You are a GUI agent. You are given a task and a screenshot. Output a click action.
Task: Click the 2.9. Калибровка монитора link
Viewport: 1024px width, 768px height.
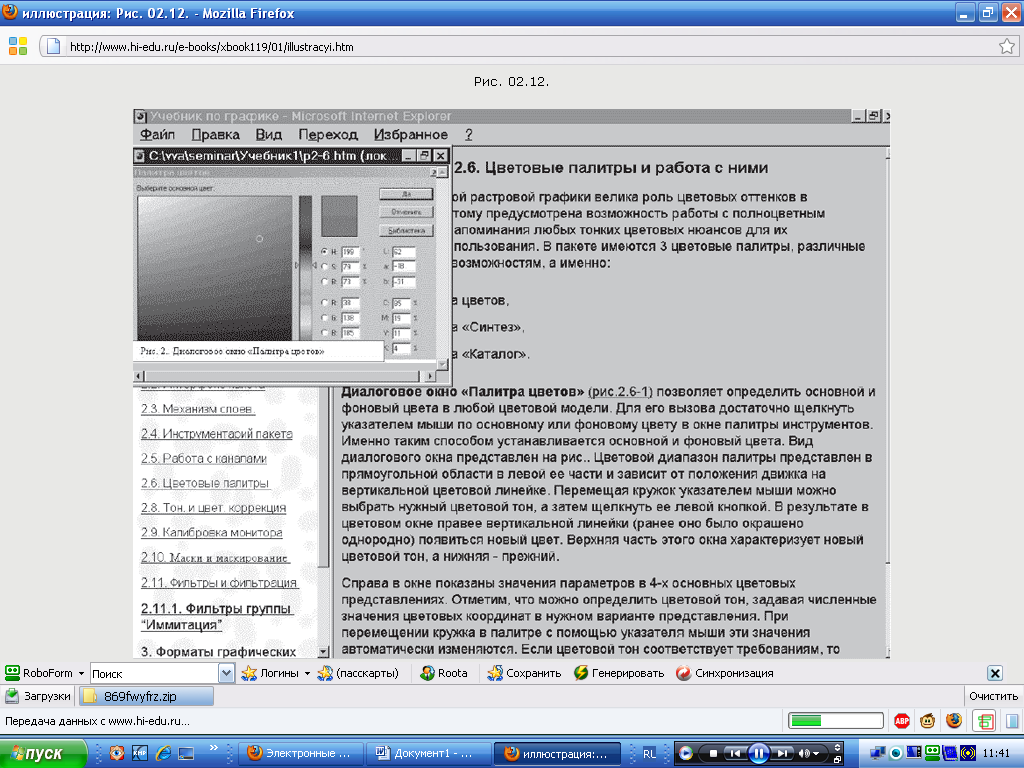(x=212, y=532)
